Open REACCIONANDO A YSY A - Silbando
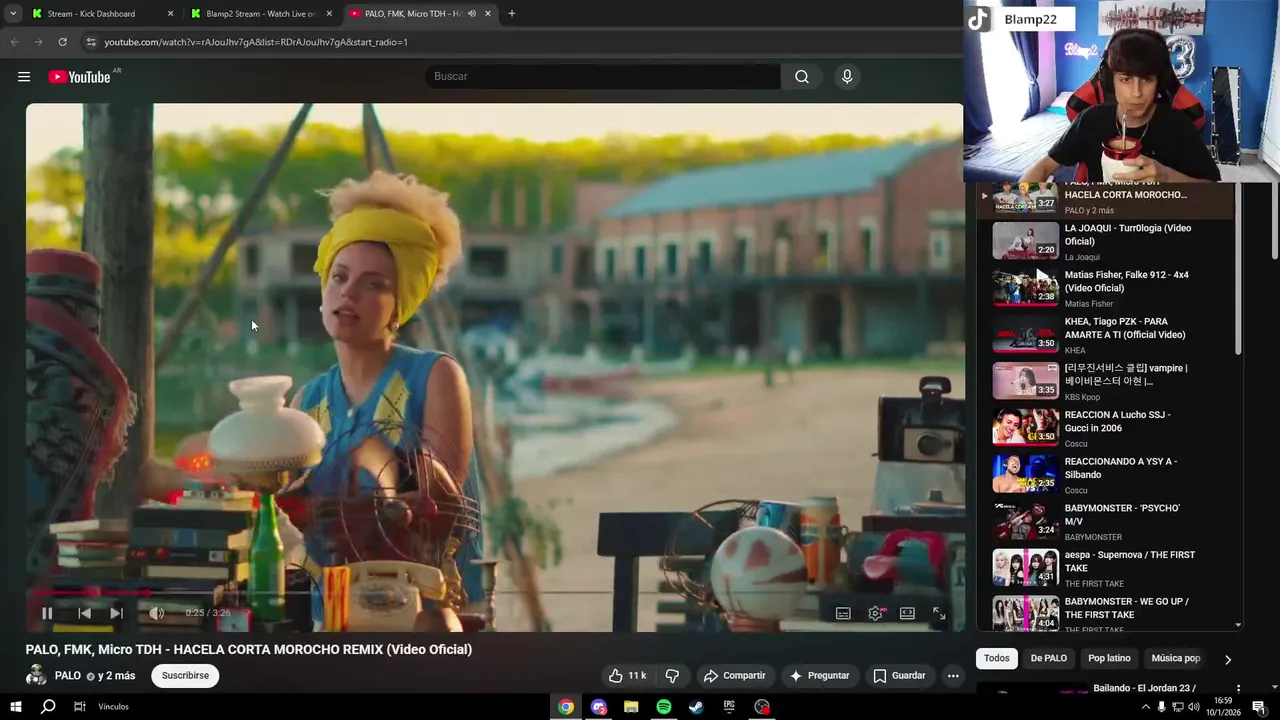Screen dimensions: 1280x720 [1107, 475]
